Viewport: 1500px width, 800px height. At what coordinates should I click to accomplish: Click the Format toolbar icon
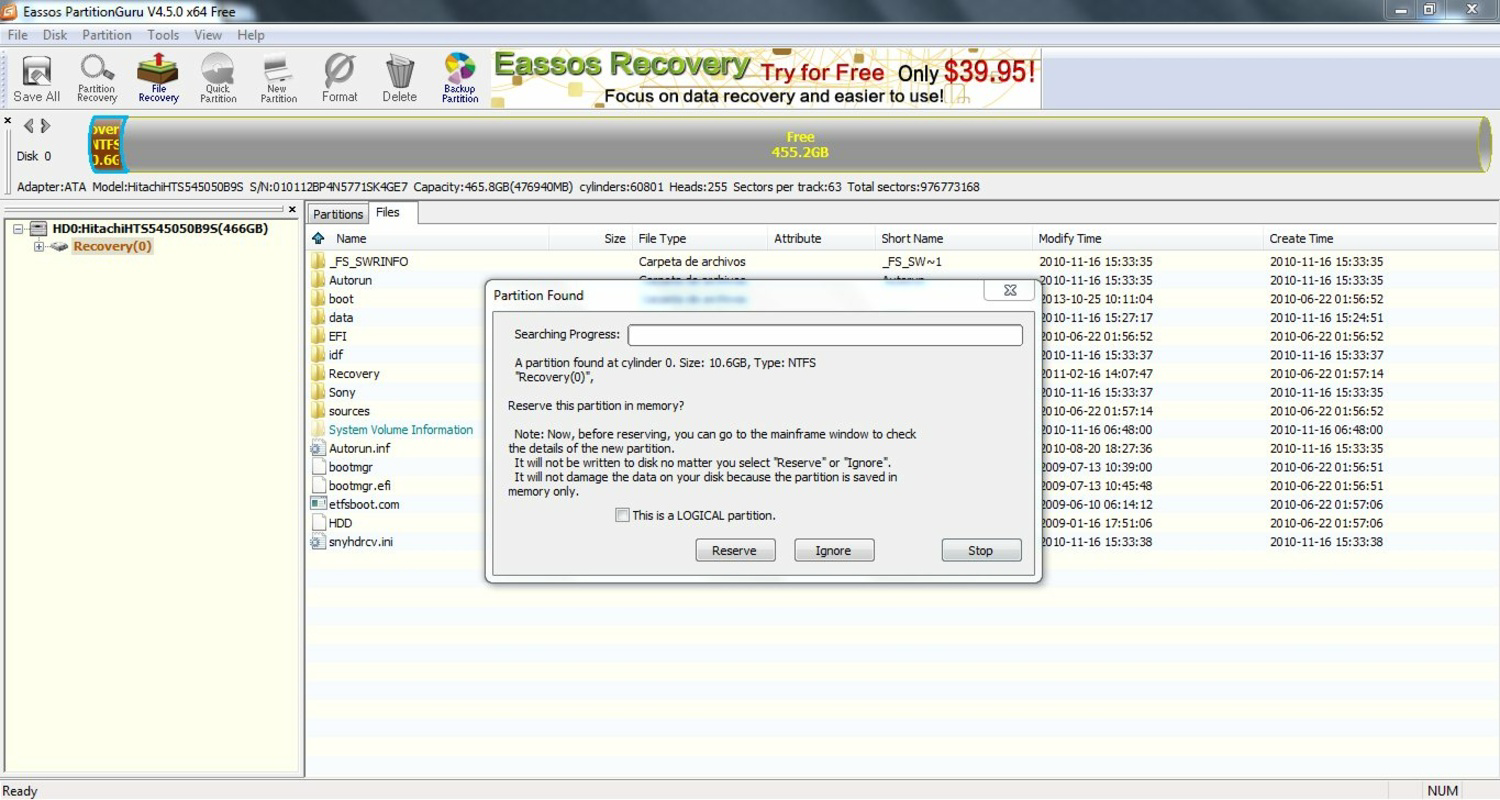339,79
